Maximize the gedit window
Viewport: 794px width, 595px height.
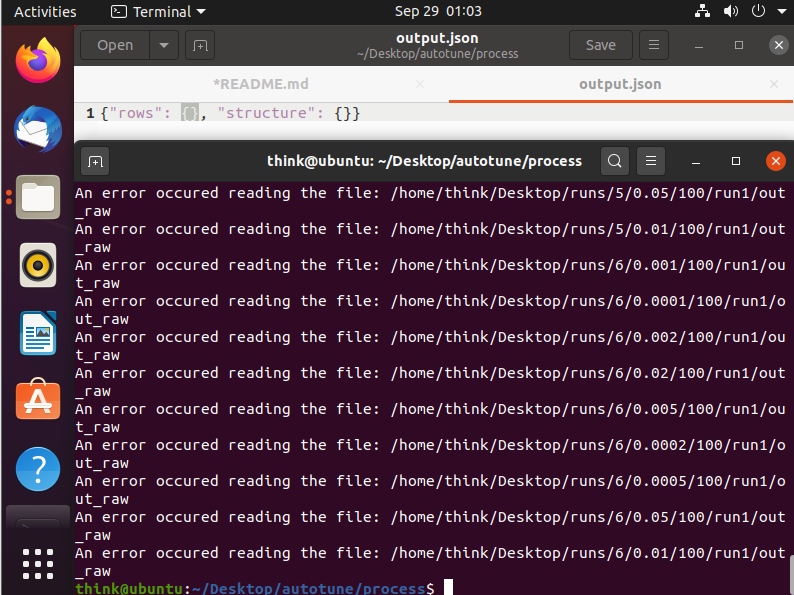tap(739, 45)
